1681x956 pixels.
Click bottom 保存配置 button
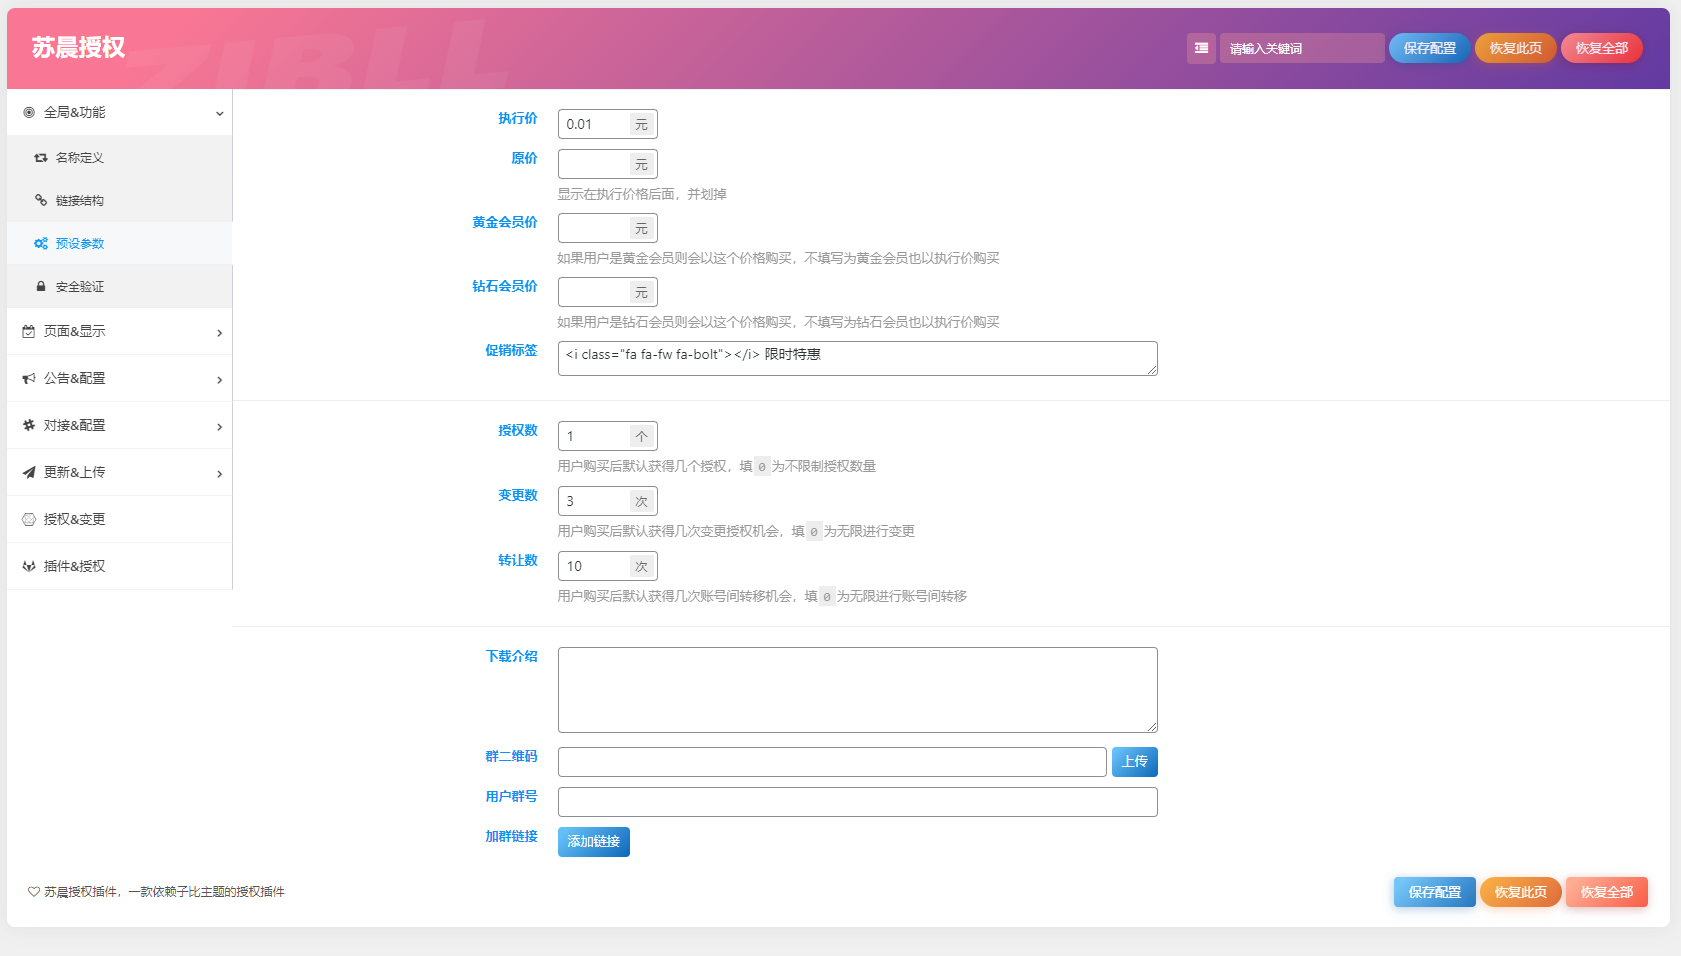[x=1434, y=892]
